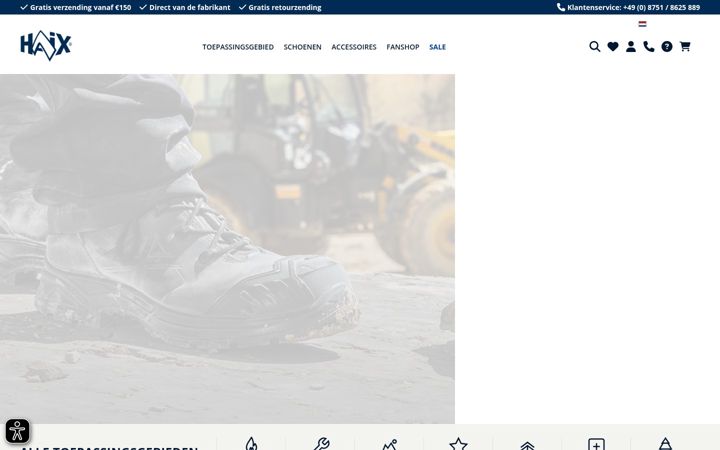
Task: Select the wrench workwear category icon
Action: pyautogui.click(x=321, y=444)
